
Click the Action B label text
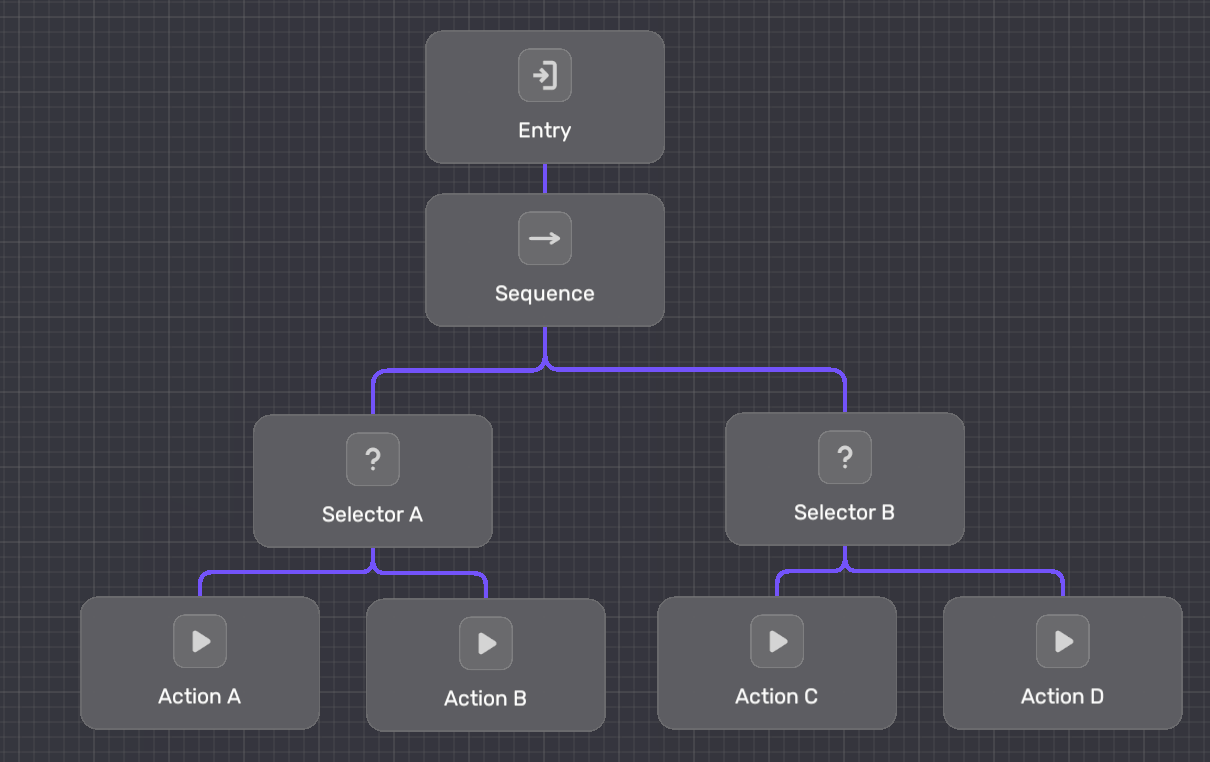[486, 699]
